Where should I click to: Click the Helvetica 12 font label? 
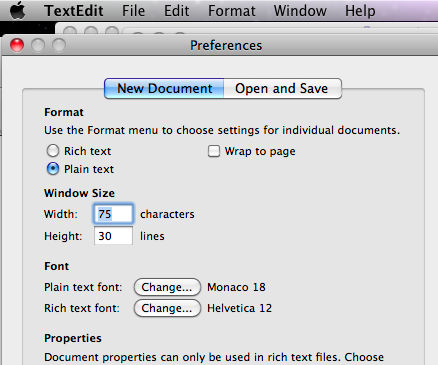click(x=239, y=308)
